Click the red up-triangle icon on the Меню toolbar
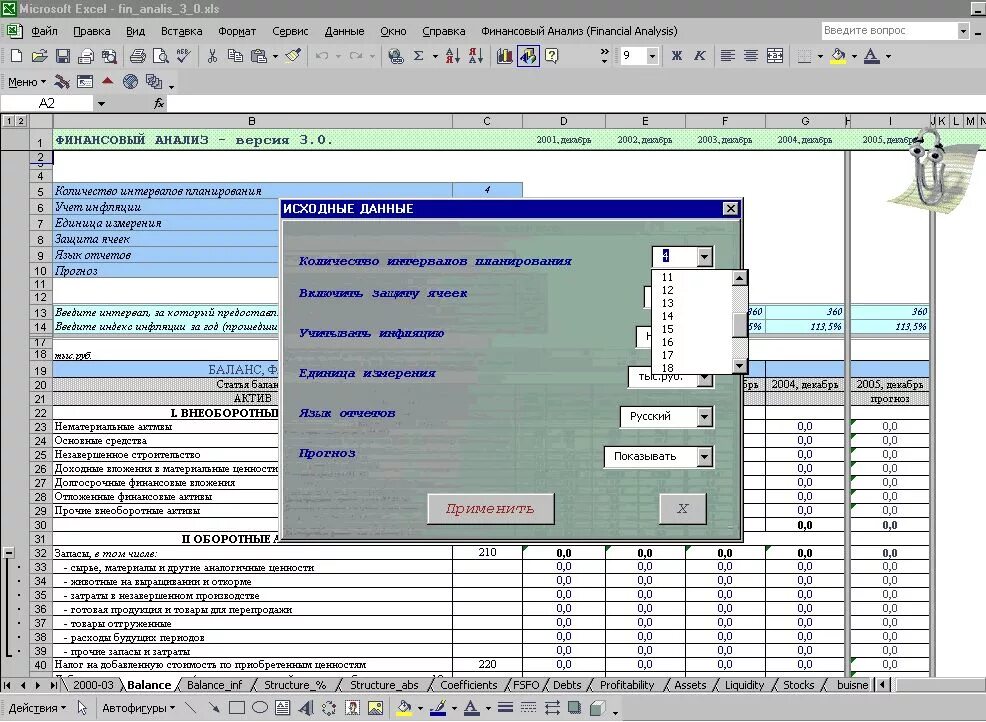 108,81
